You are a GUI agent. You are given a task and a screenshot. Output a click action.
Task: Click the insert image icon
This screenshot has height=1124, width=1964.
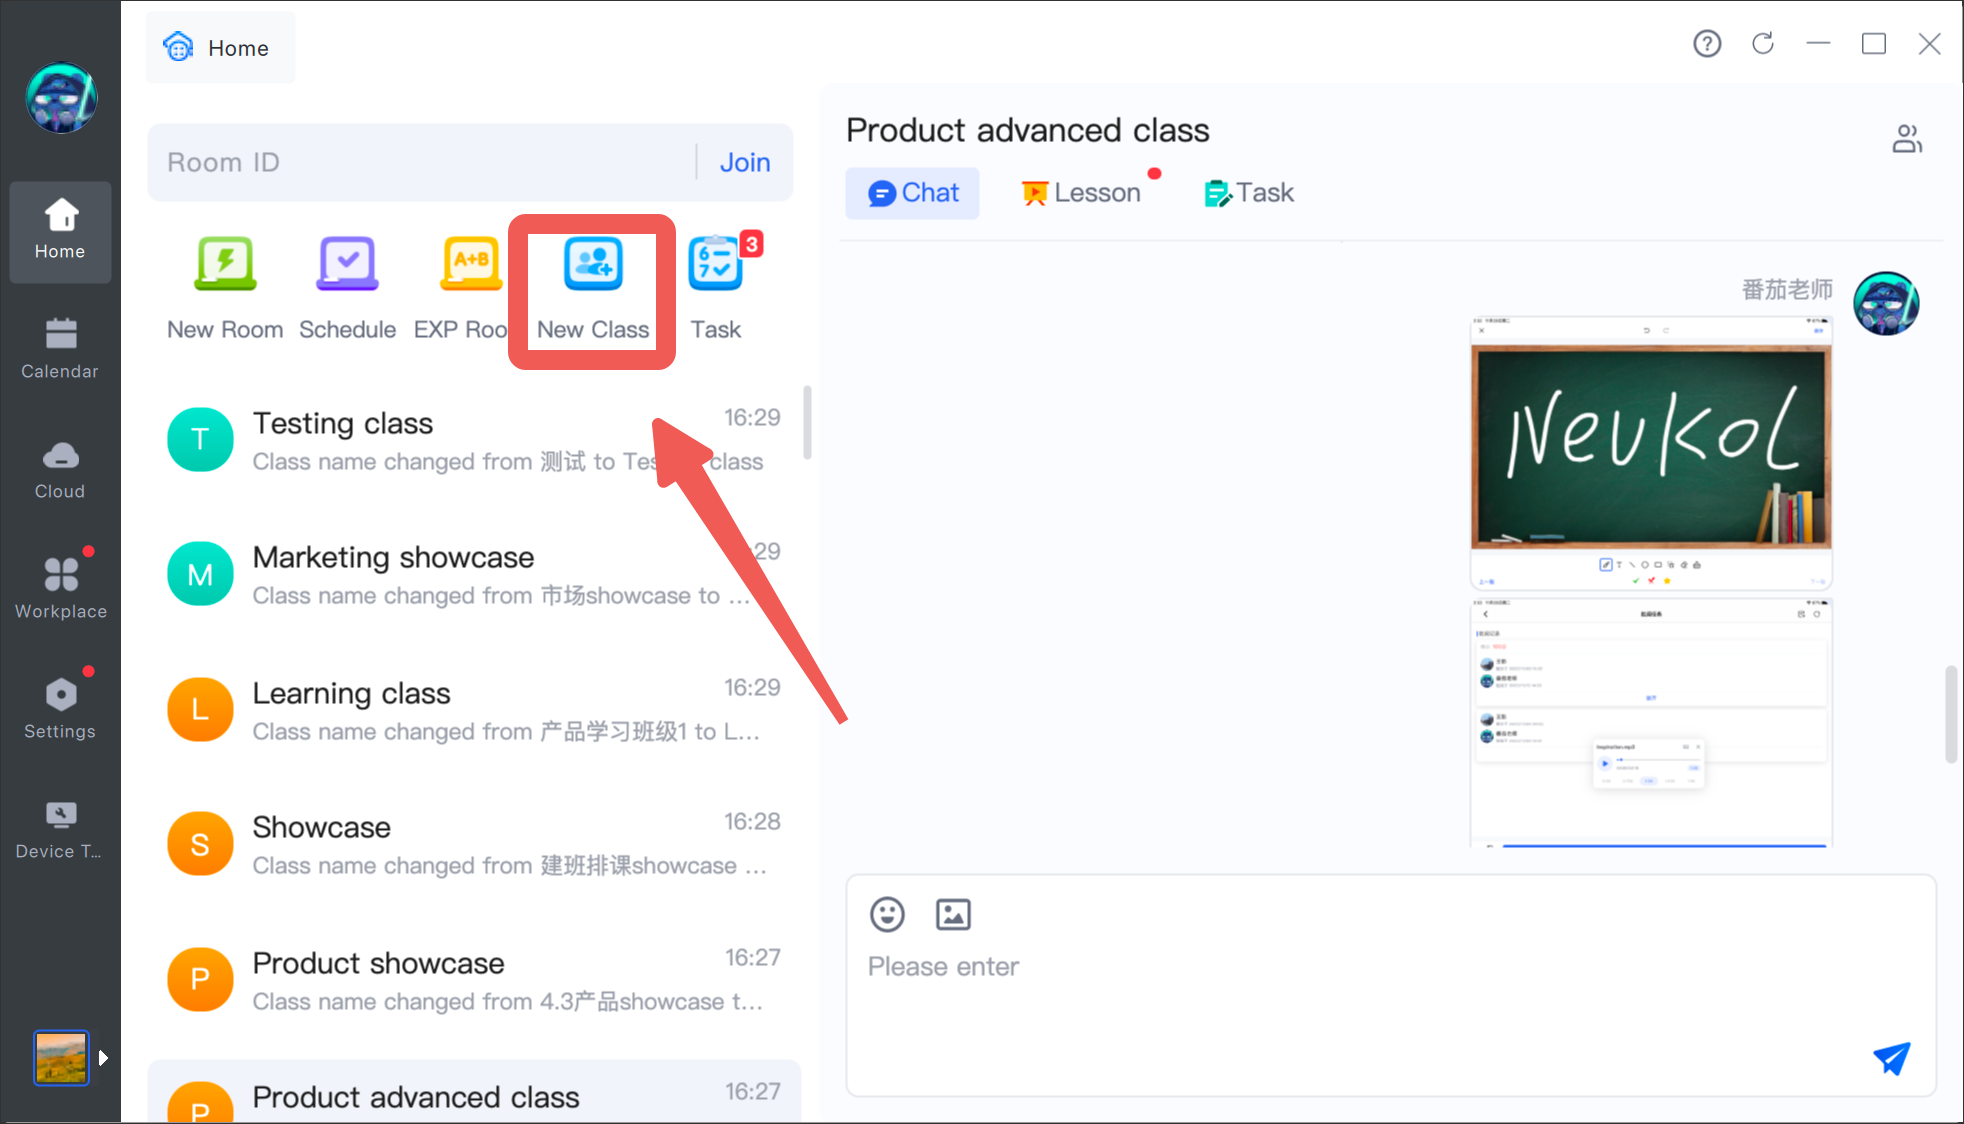point(953,914)
